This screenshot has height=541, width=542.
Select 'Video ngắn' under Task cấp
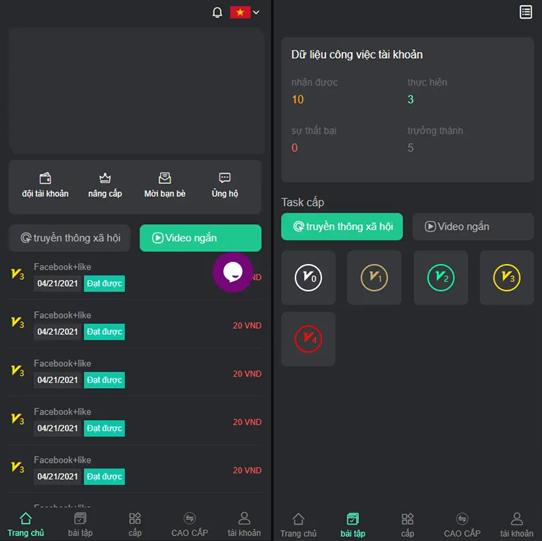473,226
